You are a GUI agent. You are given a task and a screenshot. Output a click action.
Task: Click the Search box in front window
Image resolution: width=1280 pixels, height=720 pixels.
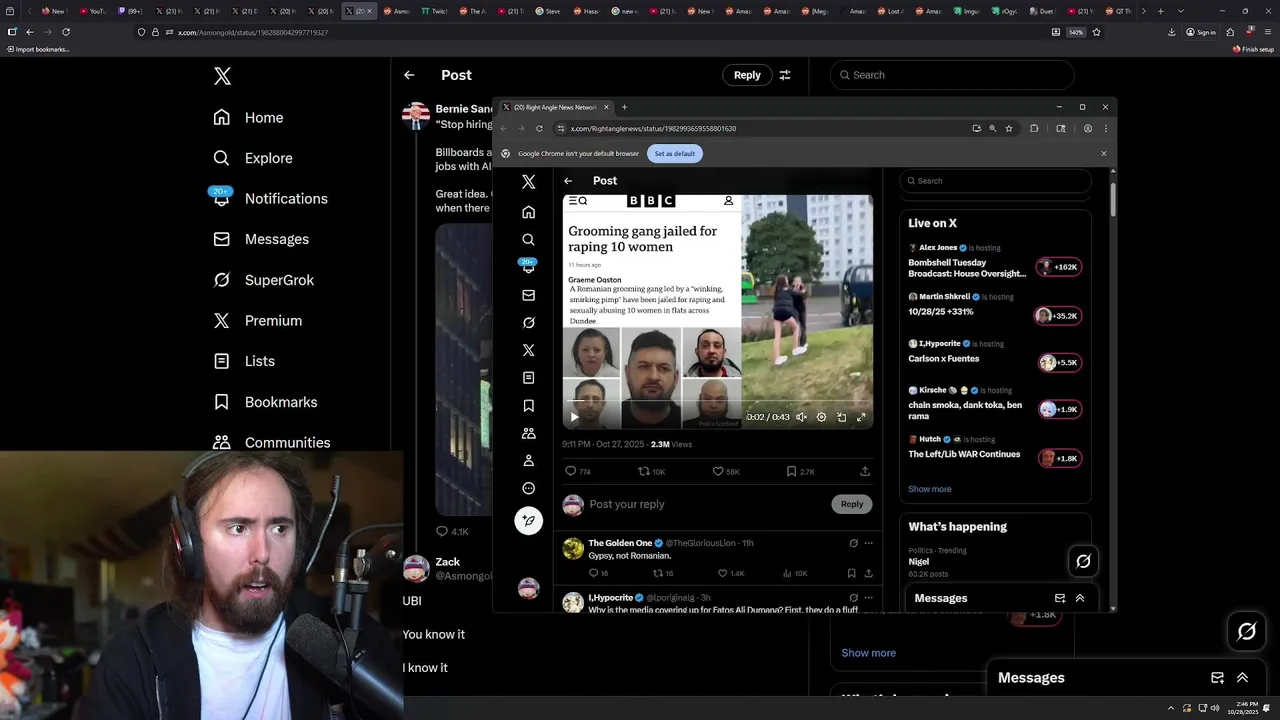pyautogui.click(x=995, y=181)
